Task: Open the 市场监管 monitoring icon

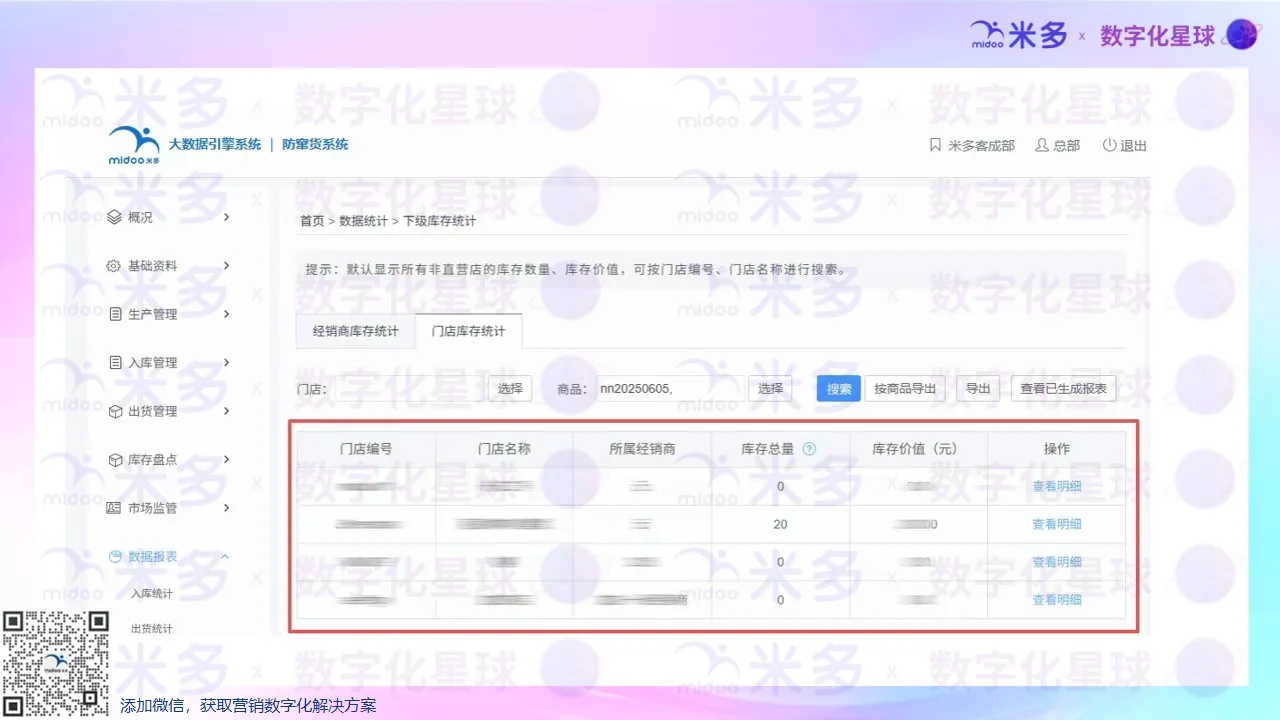Action: (113, 507)
